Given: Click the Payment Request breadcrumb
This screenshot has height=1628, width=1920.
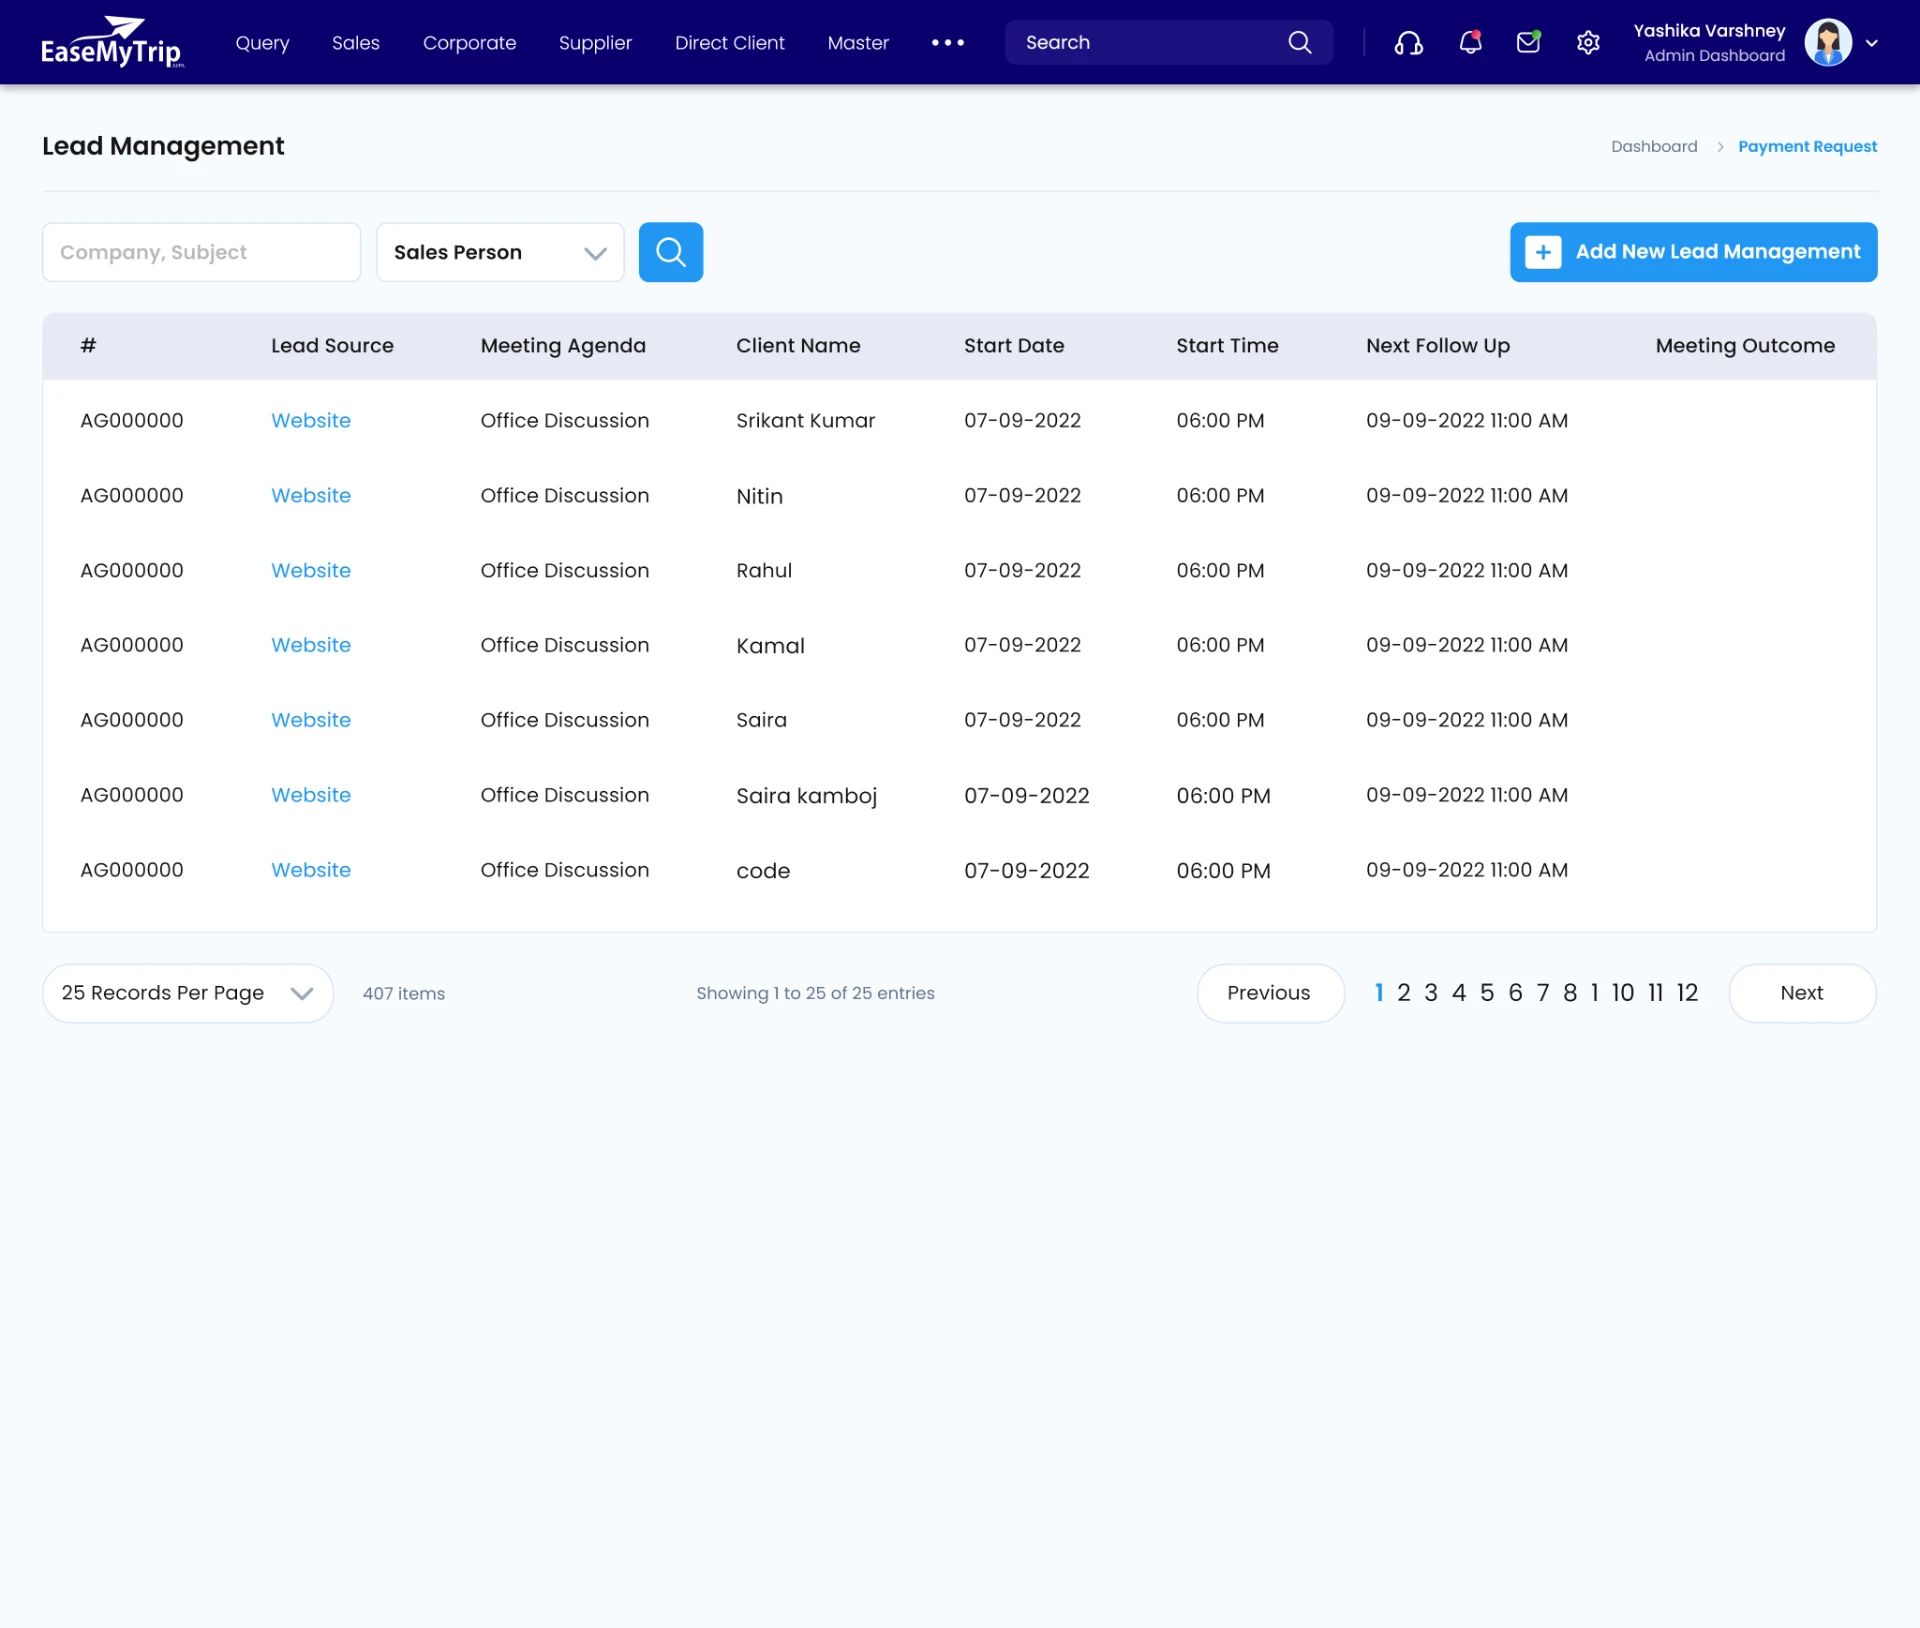Looking at the screenshot, I should (x=1807, y=146).
